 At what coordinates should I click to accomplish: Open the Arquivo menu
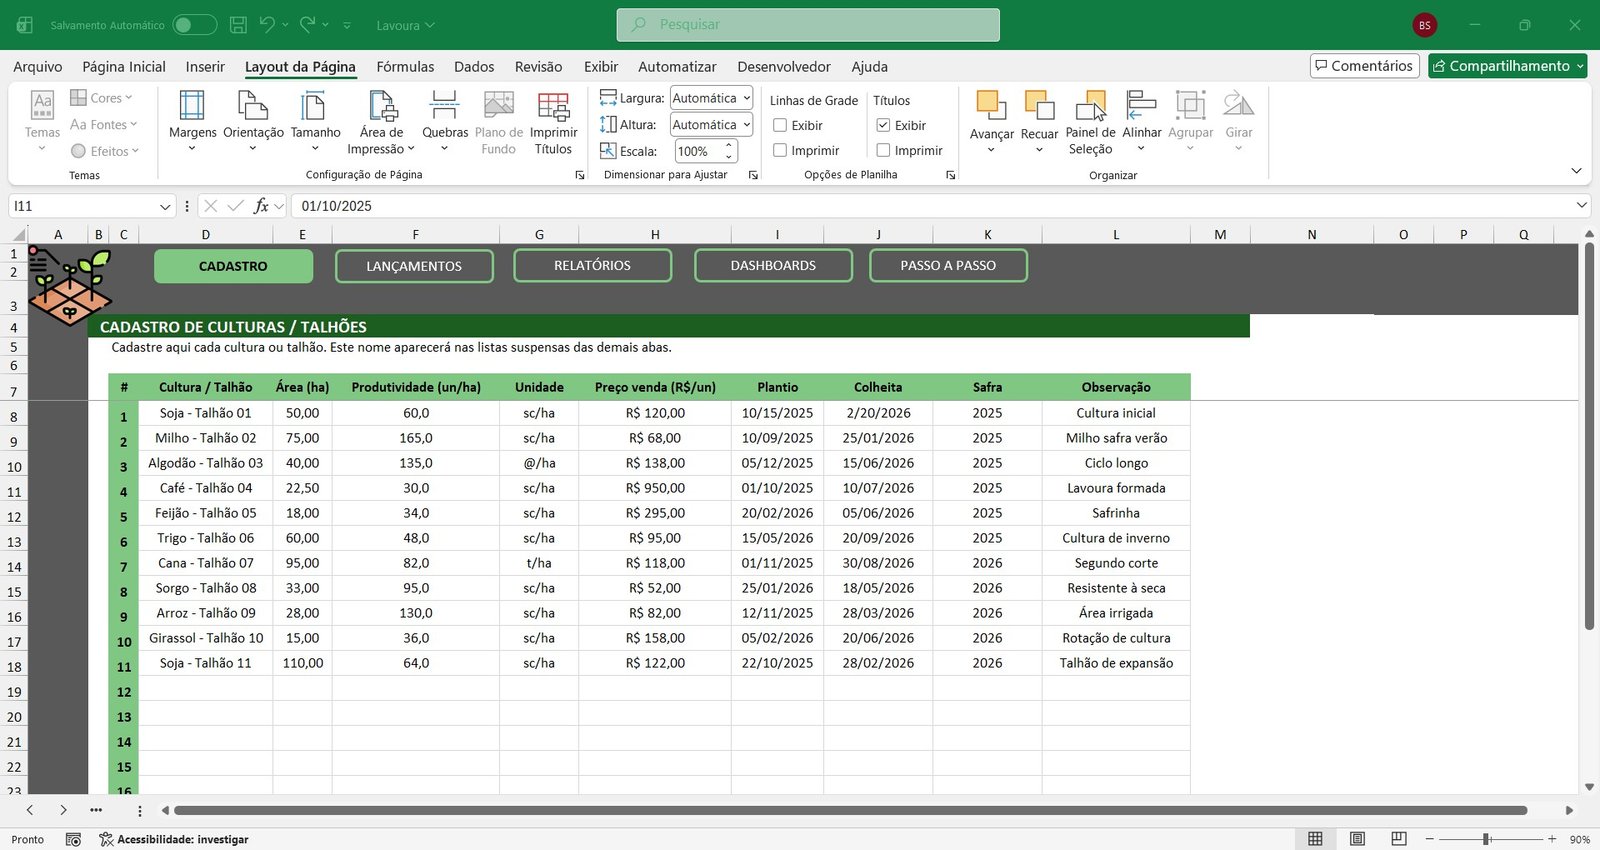[x=38, y=66]
